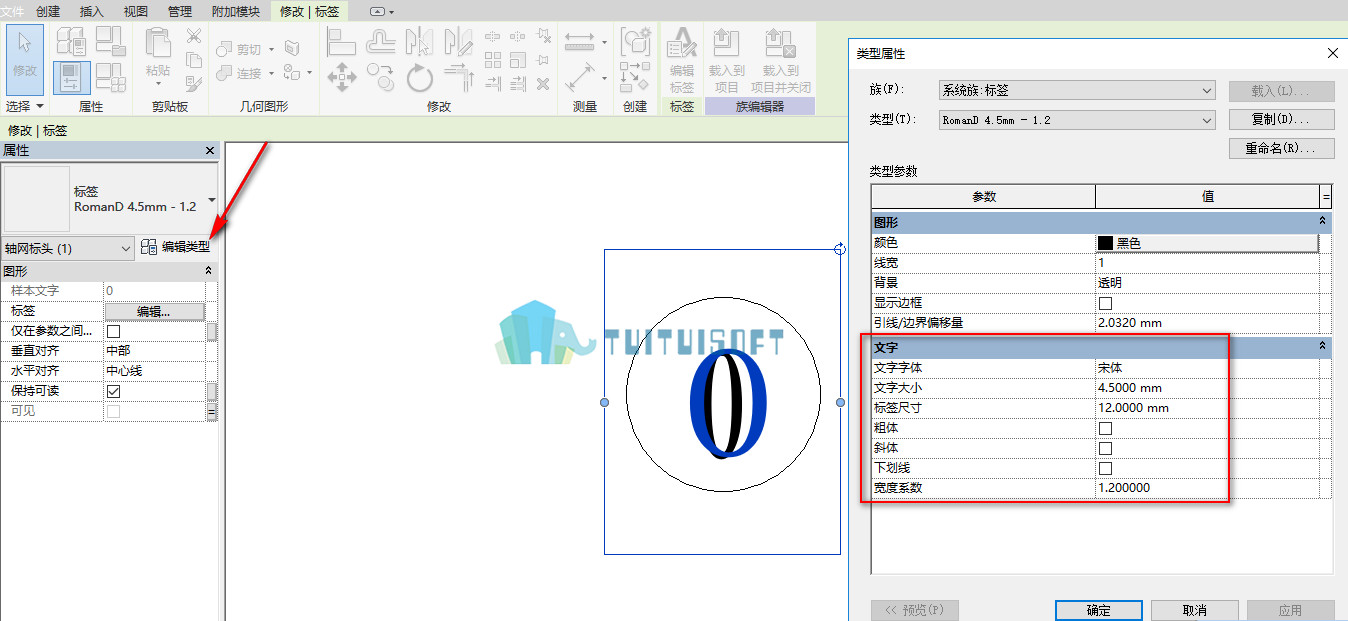Switch to the 创建 ribbon tab
The height and width of the screenshot is (621, 1348).
[48, 11]
